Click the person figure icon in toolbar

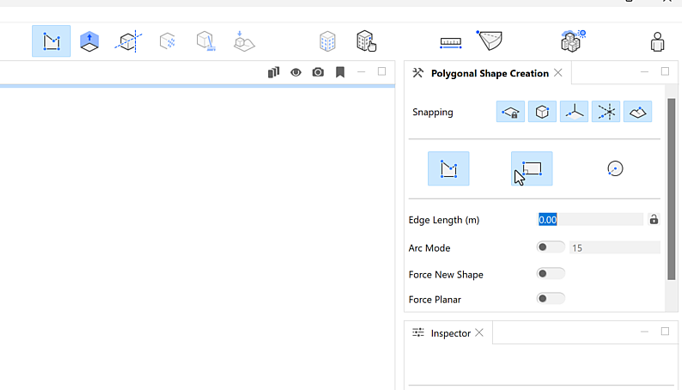657,42
